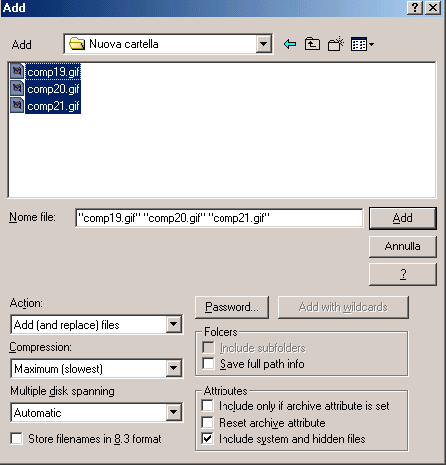446x465 pixels.
Task: Click the Annulla cancel button
Action: click(x=403, y=246)
